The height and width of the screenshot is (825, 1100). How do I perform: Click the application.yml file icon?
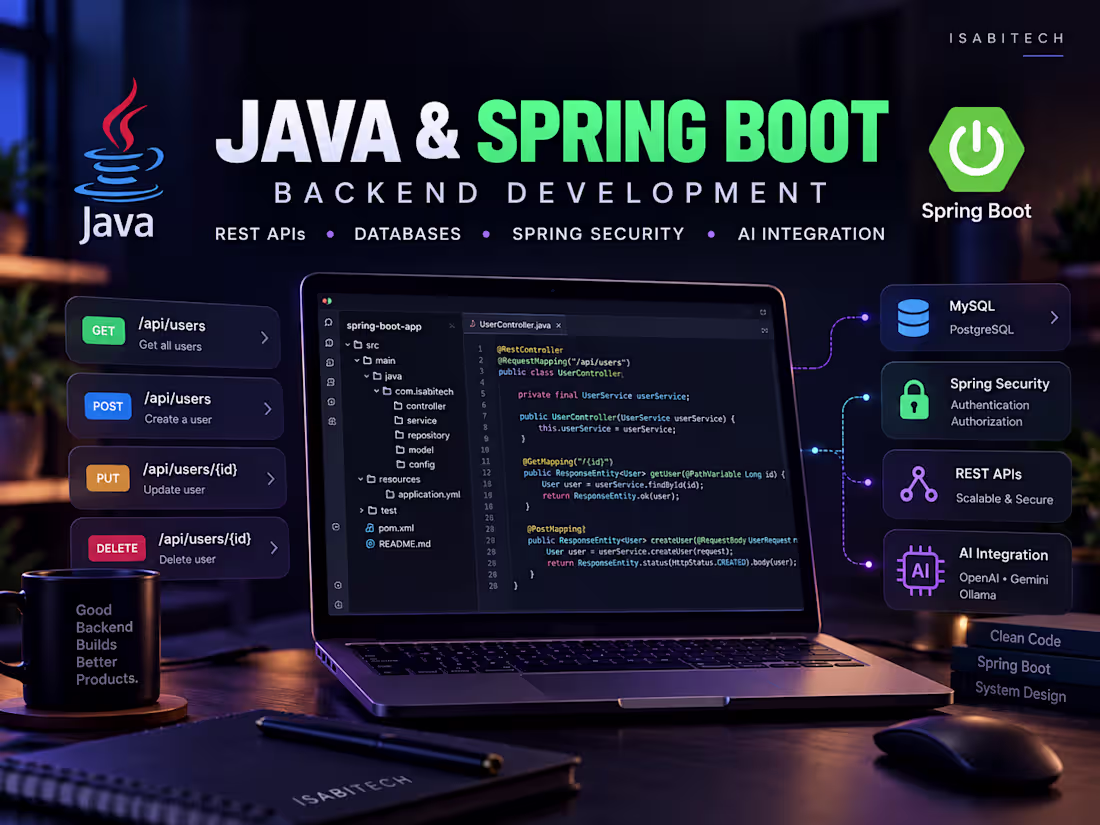389,494
